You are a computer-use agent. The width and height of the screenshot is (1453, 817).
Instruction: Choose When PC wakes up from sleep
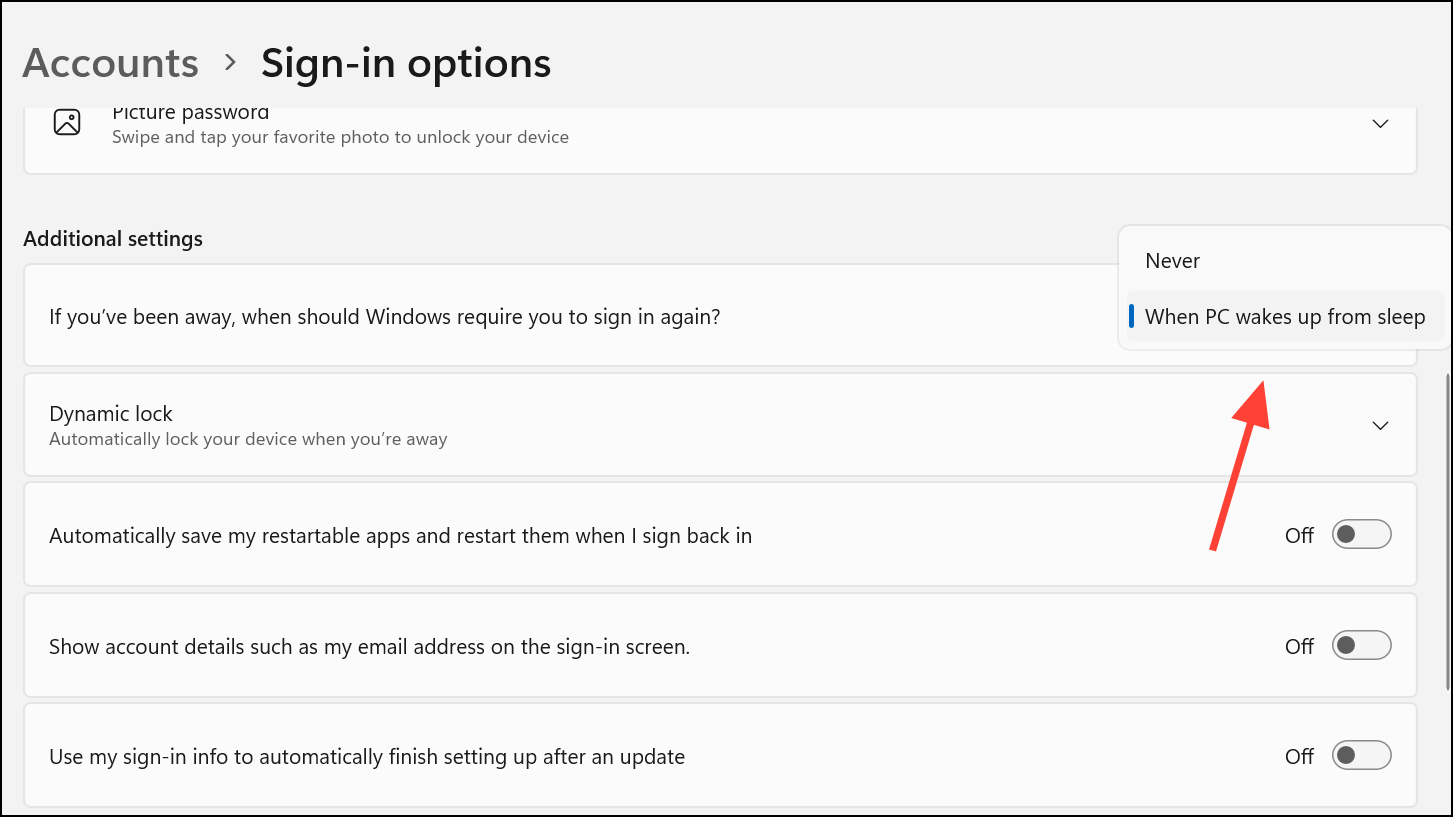pos(1284,317)
